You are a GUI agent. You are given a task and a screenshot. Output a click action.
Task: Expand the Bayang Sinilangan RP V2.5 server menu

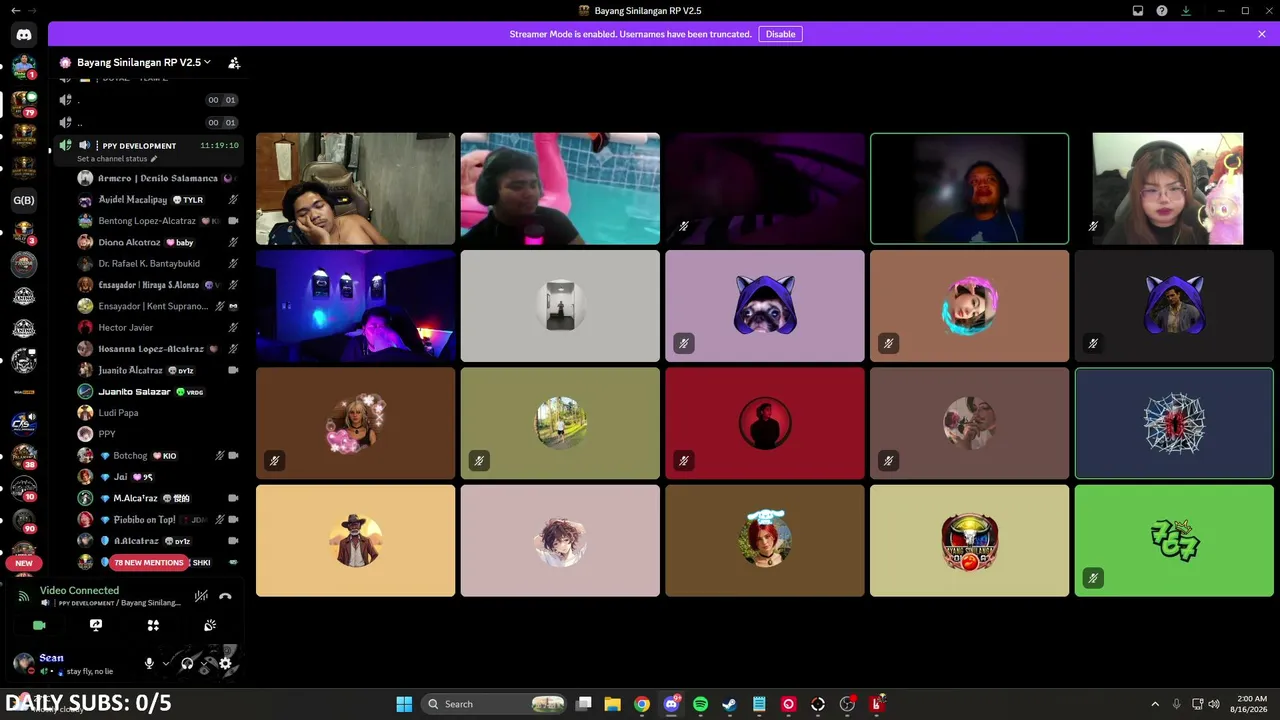pyautogui.click(x=144, y=62)
